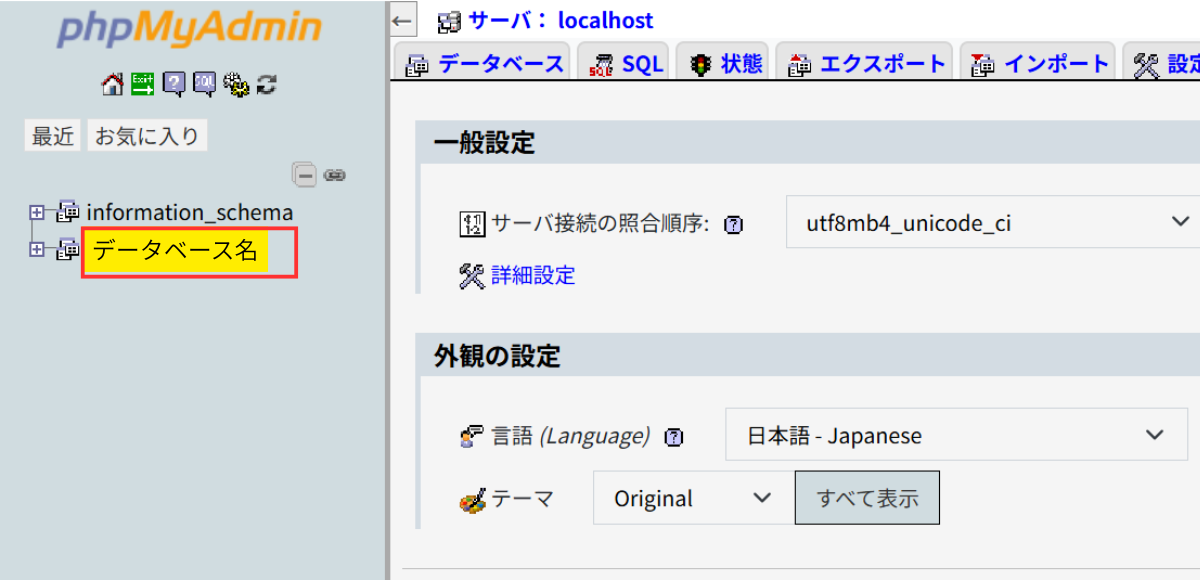Open the 詳細設定 link
1200x580 pixels.
pyautogui.click(x=533, y=276)
